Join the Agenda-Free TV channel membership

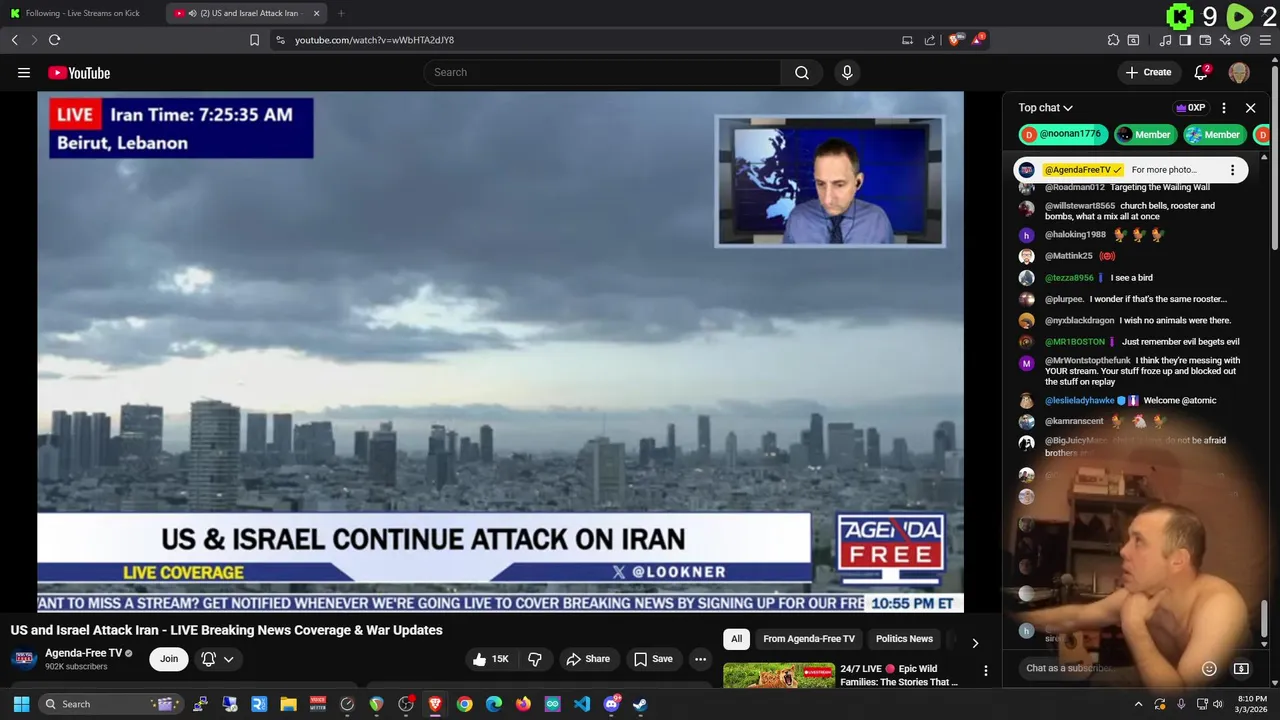169,659
